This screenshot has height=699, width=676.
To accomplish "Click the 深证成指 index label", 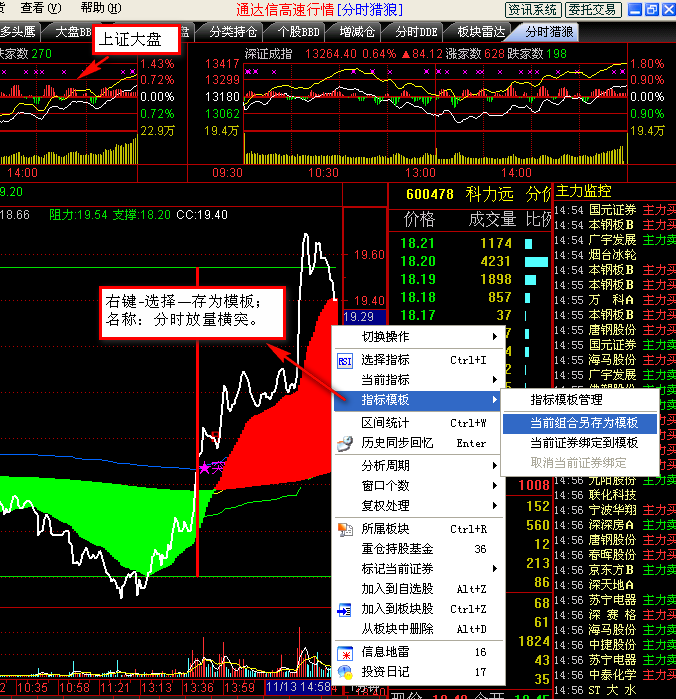I will click(268, 54).
